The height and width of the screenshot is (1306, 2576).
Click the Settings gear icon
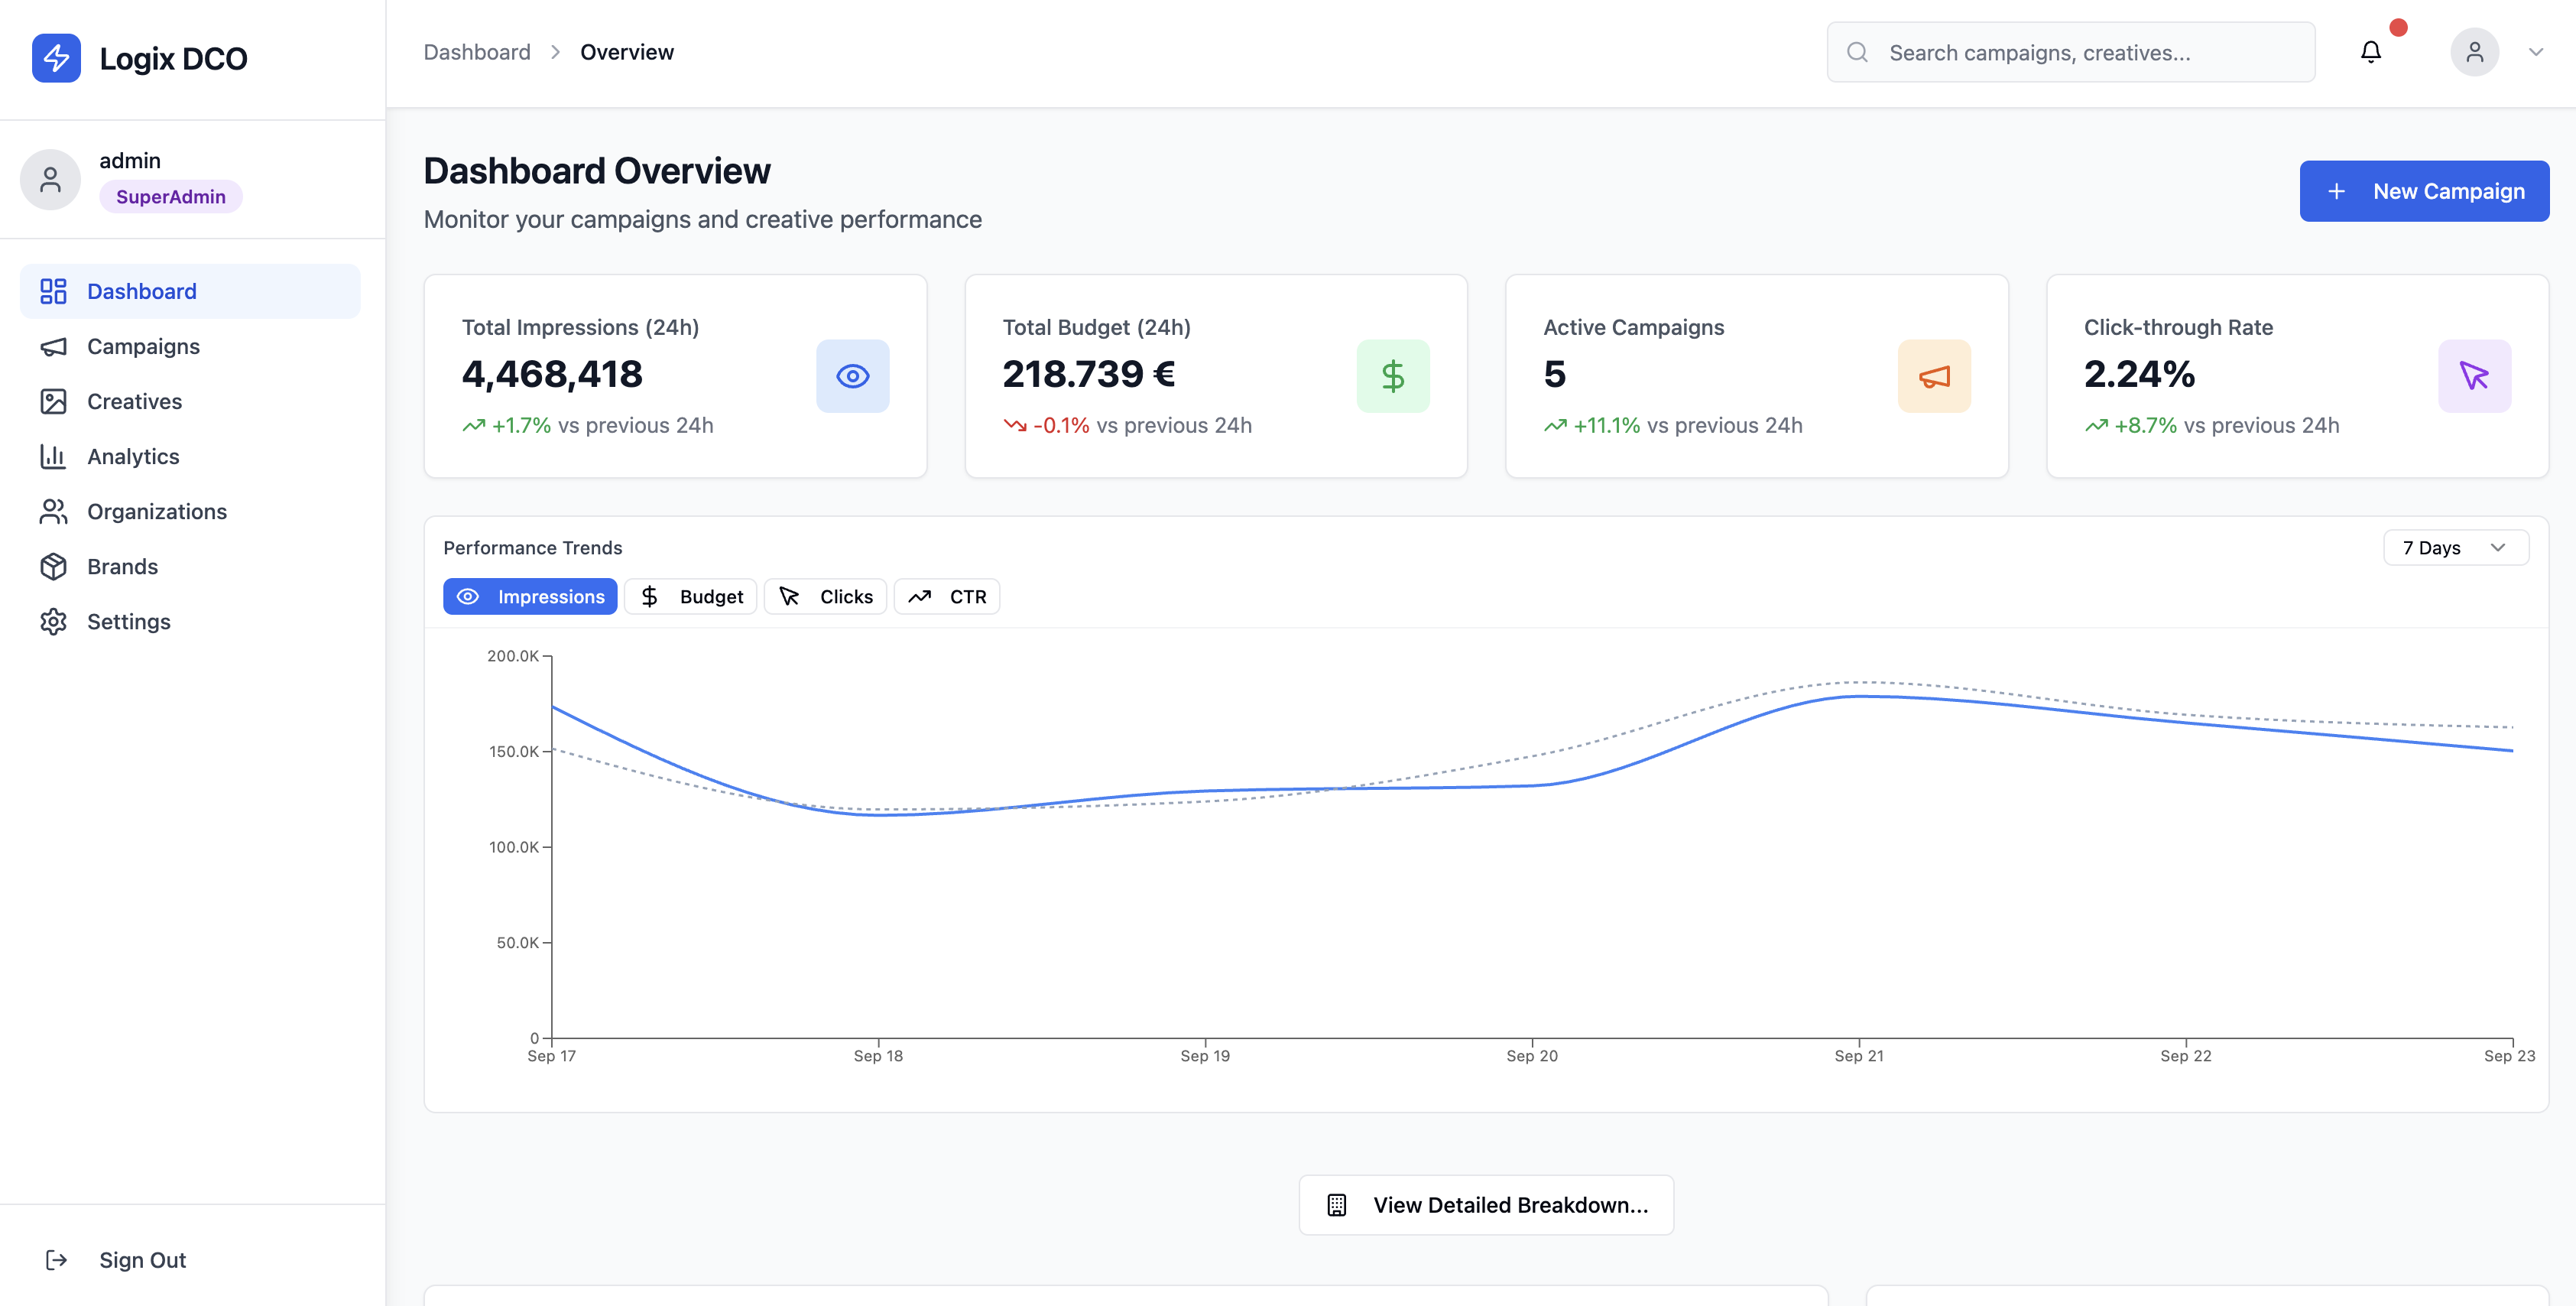[x=55, y=621]
